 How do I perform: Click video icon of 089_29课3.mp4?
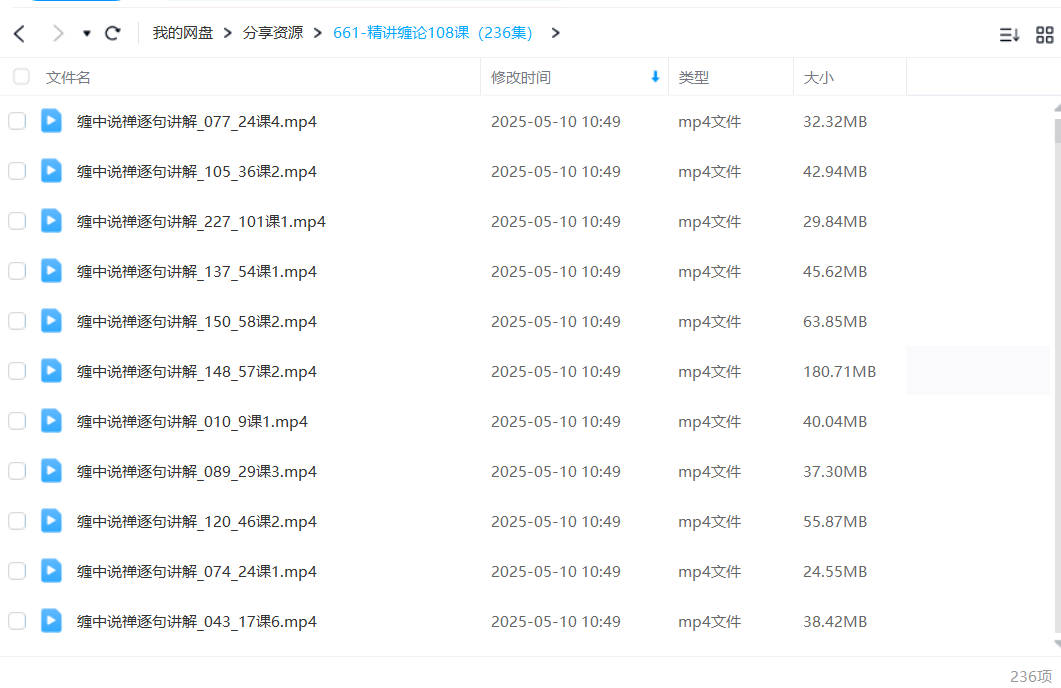(x=51, y=471)
